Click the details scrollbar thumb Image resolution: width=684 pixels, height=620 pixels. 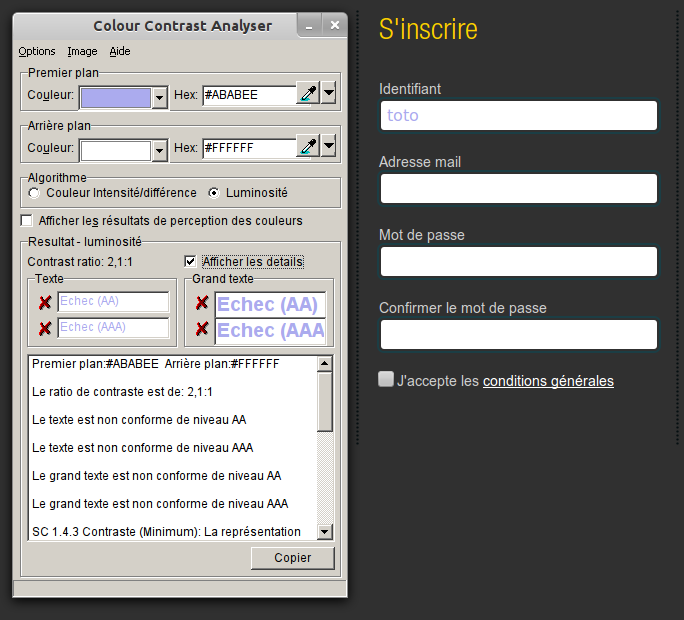point(325,401)
